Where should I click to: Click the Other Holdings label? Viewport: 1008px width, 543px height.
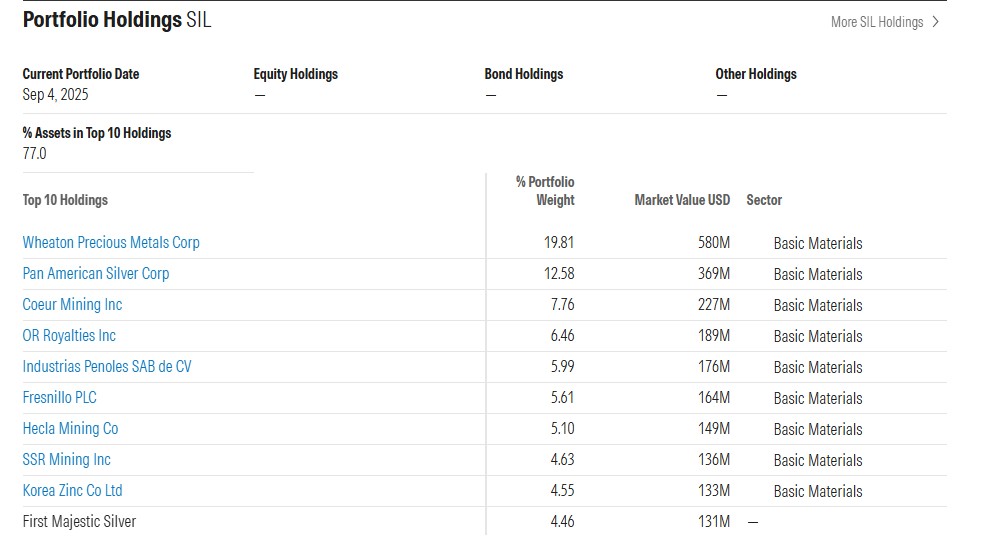coord(756,74)
